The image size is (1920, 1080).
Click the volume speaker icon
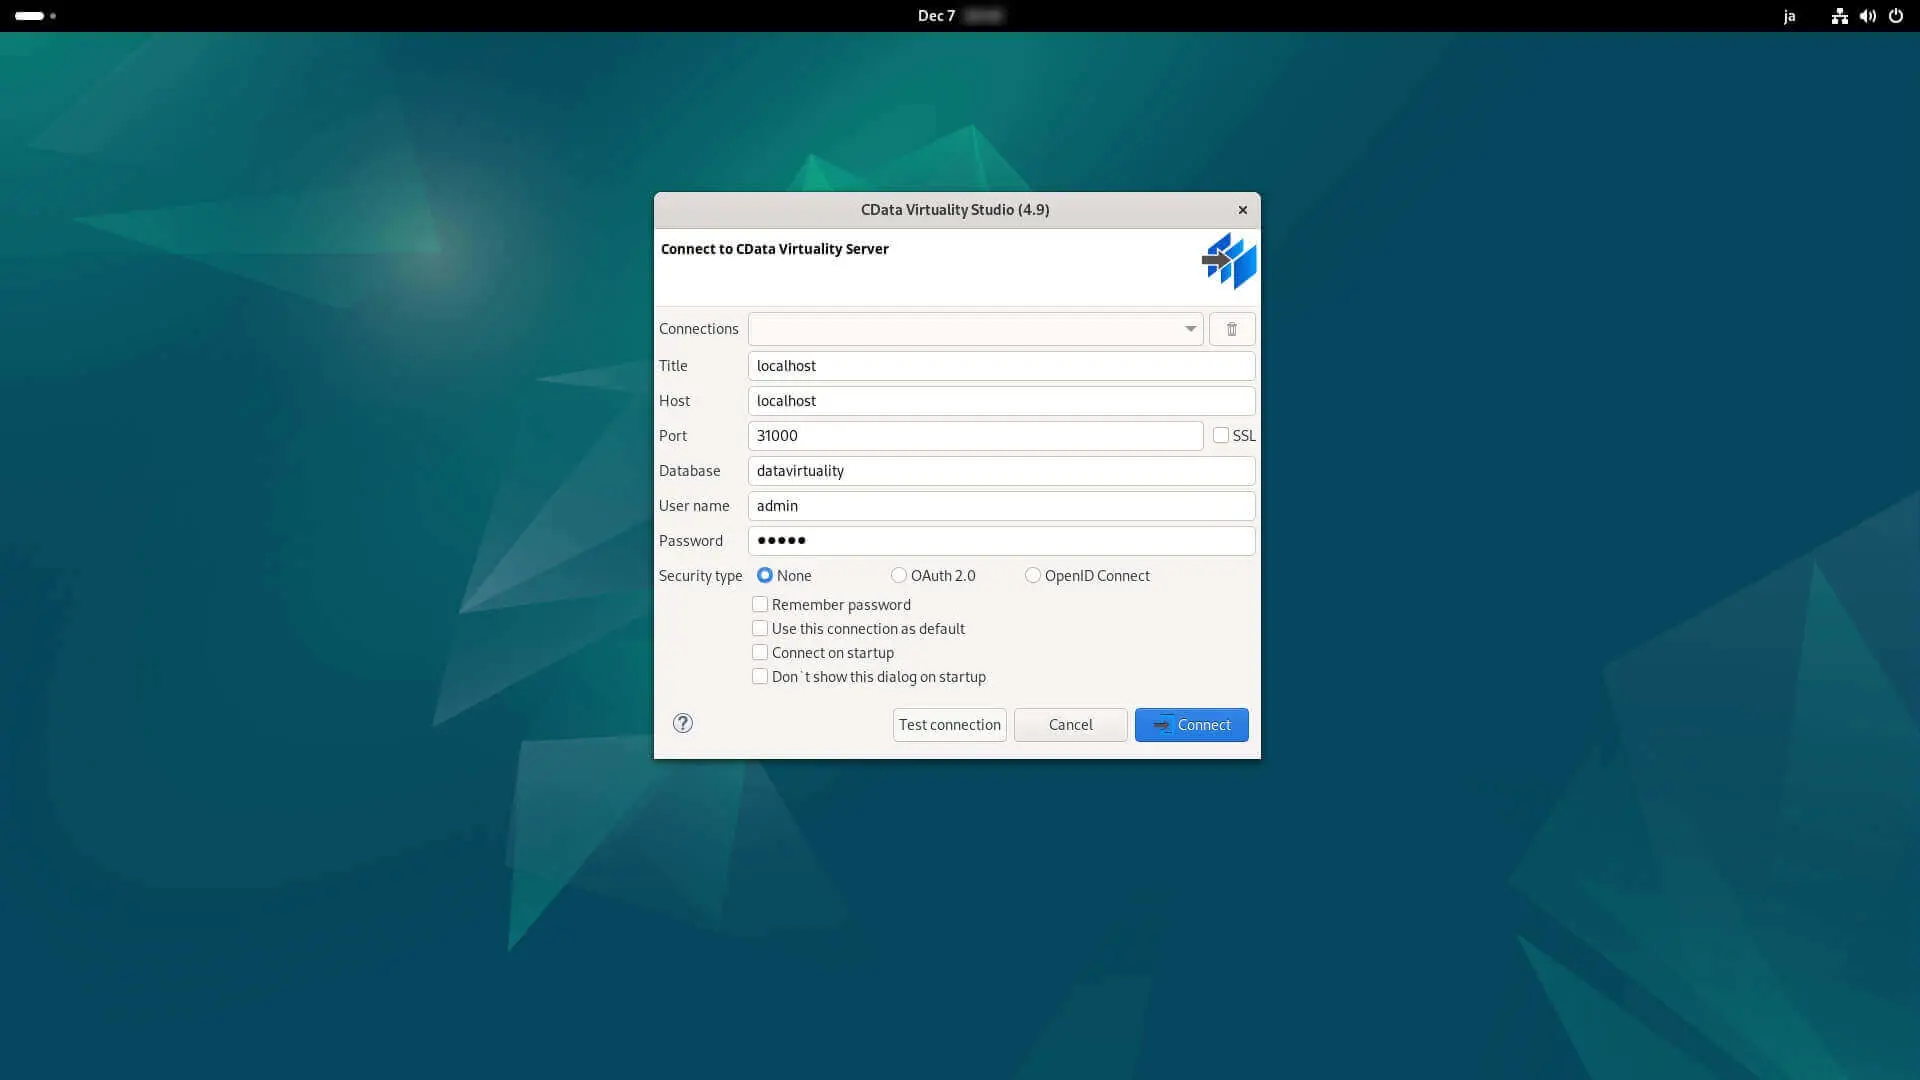coord(1867,16)
